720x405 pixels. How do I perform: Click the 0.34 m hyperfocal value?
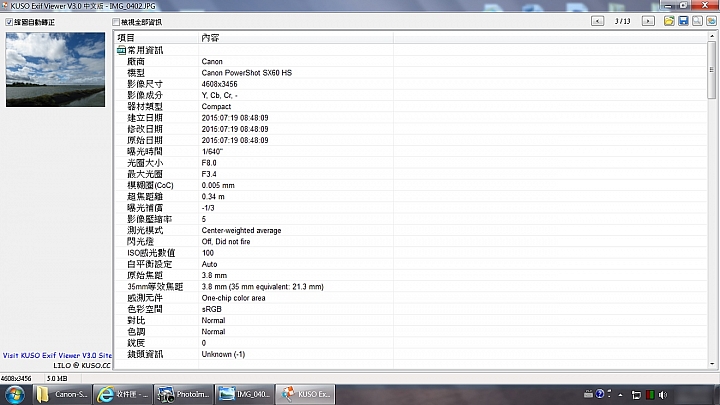coord(213,197)
